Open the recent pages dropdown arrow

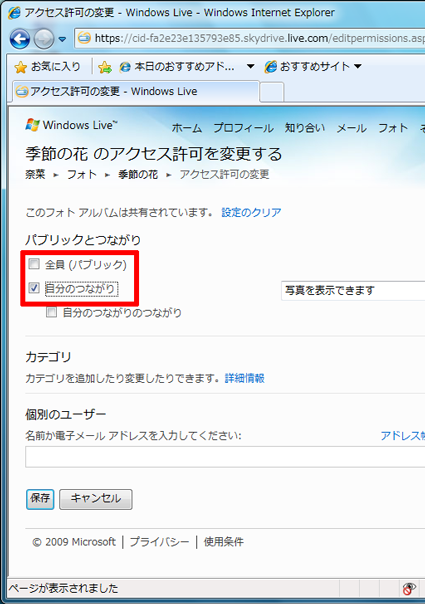coord(62,39)
